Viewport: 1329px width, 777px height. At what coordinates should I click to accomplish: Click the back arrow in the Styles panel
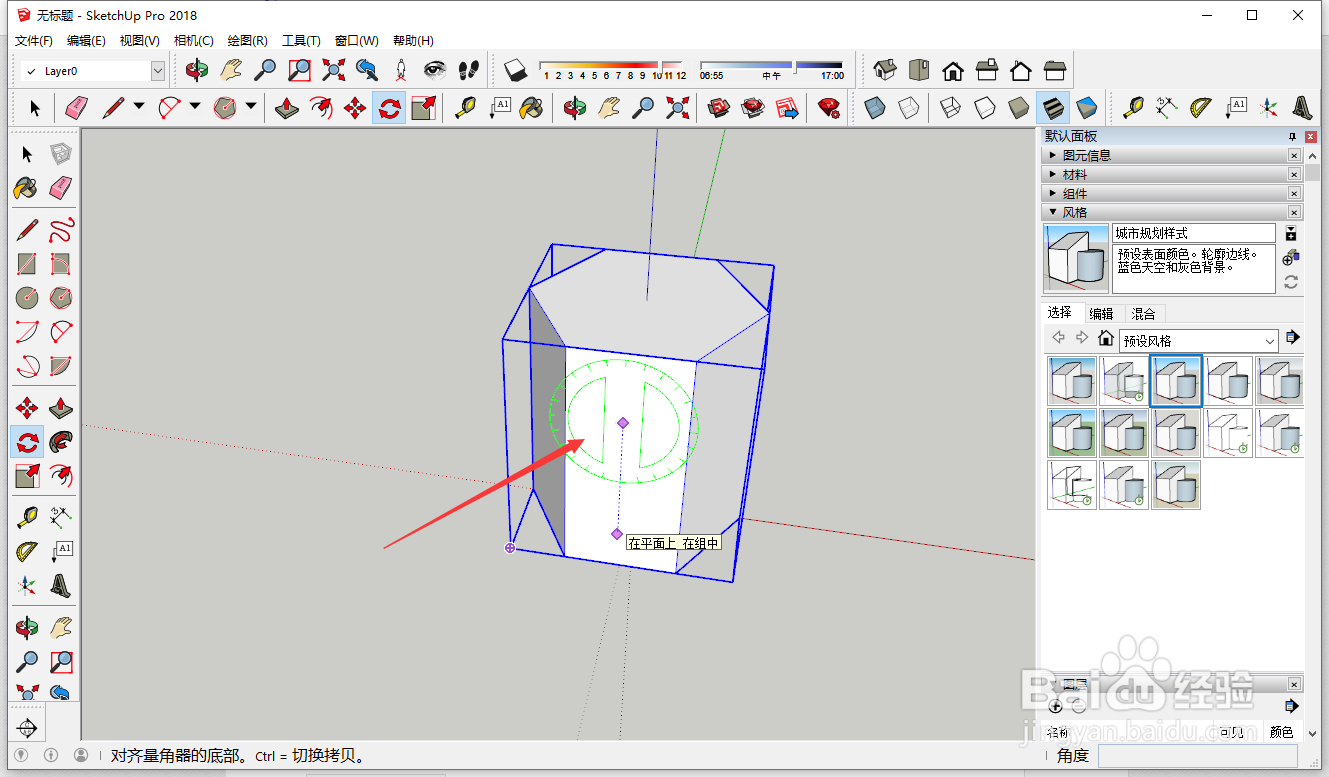pyautogui.click(x=1060, y=337)
